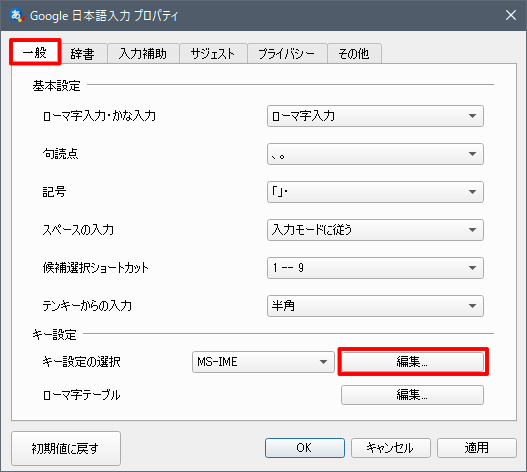
Task: Click the キー設定 section heading
Action: point(54,335)
